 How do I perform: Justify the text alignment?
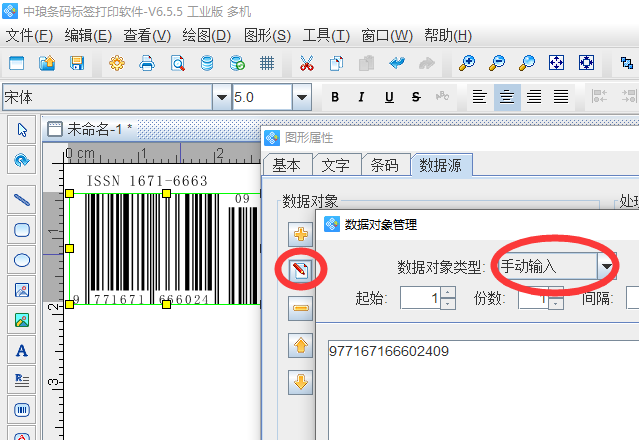[x=561, y=97]
